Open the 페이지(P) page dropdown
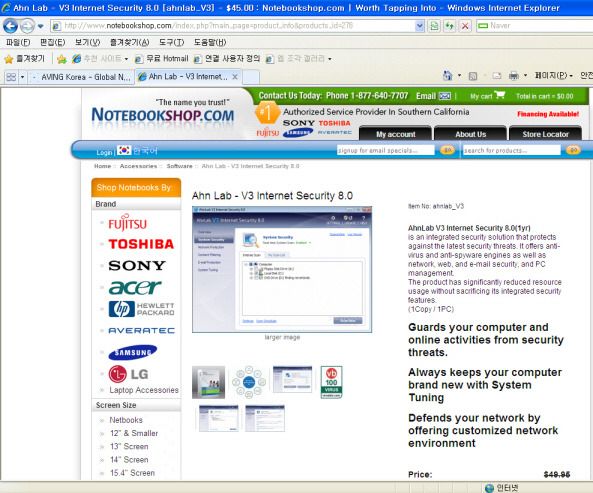Screen dimensions: 593x493 (x=553, y=76)
